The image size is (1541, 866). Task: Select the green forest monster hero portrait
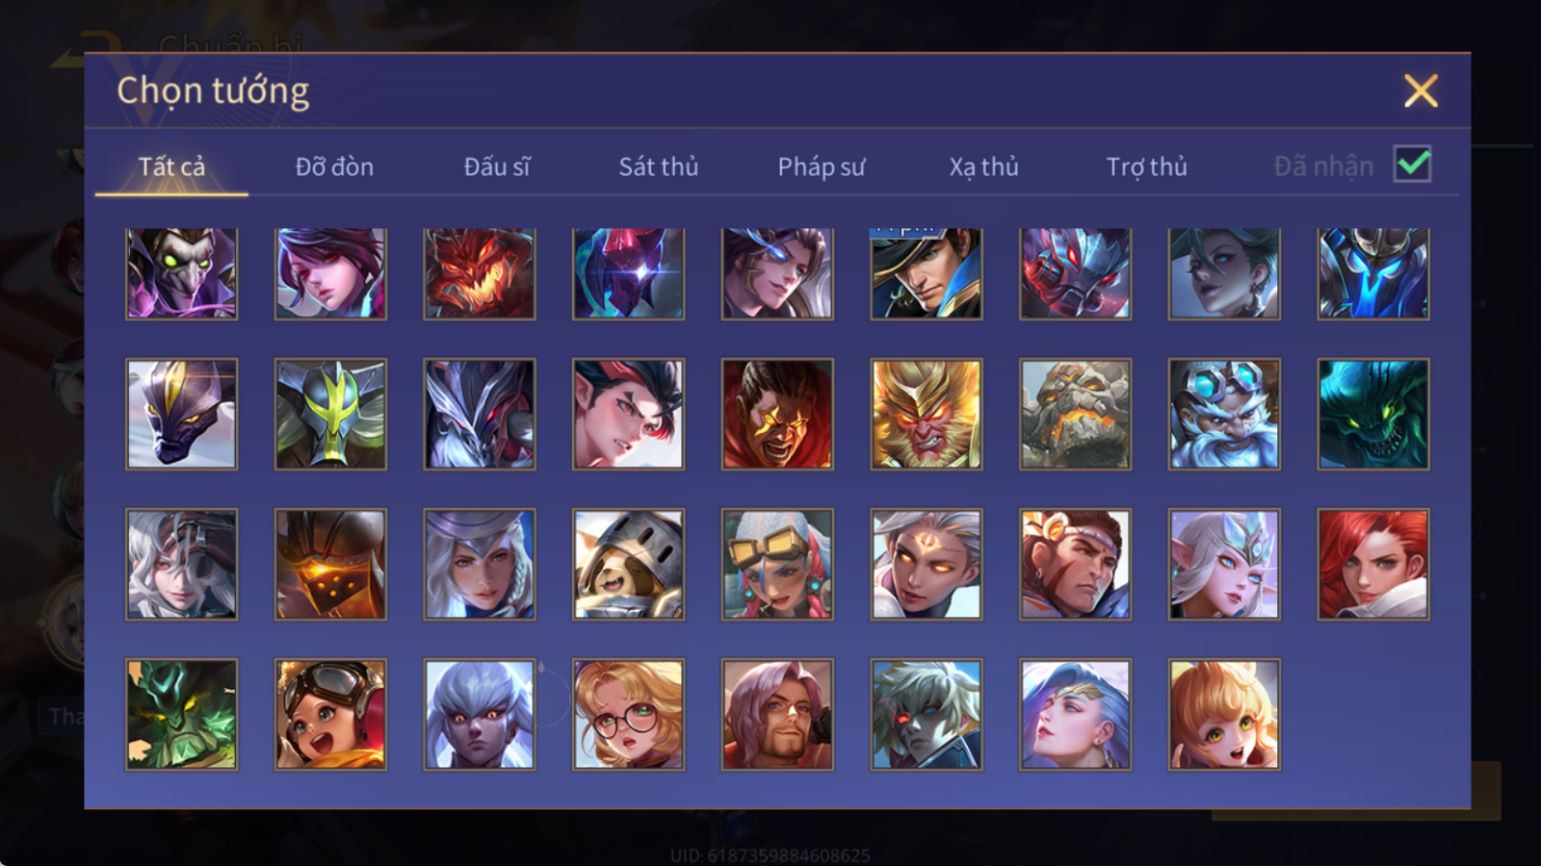(x=181, y=714)
